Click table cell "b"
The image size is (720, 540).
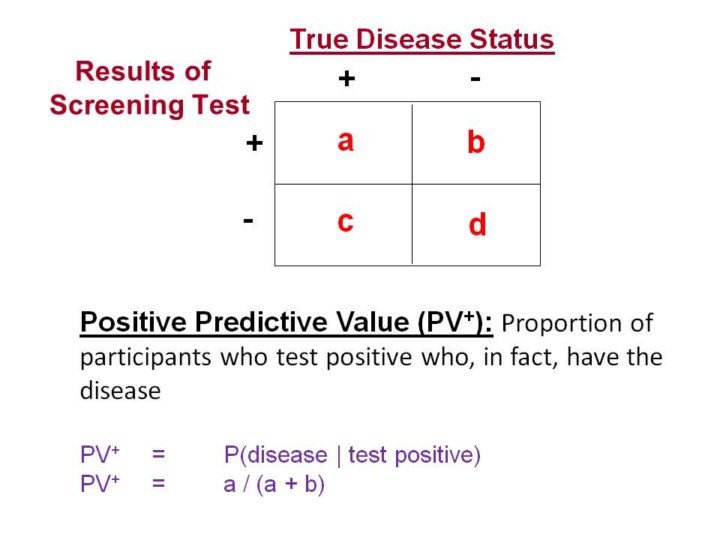point(476,143)
